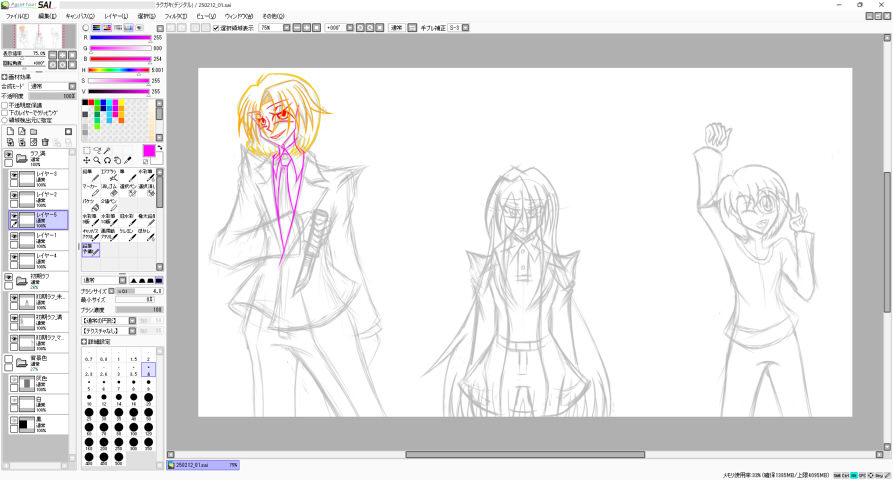Open the zoom percentage dropdown in toolbar
The height and width of the screenshot is (480, 893).
[x=286, y=28]
